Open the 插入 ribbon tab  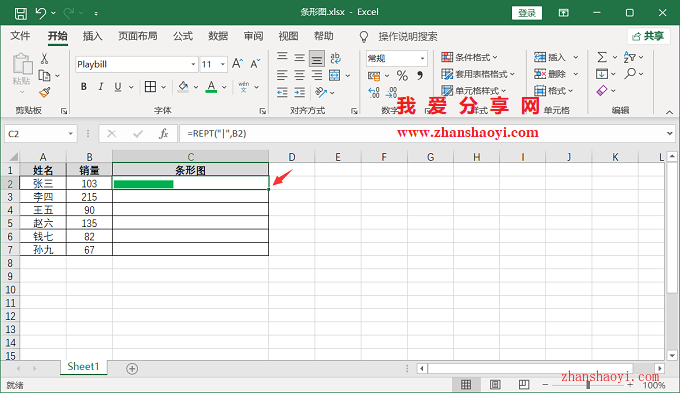click(x=92, y=36)
